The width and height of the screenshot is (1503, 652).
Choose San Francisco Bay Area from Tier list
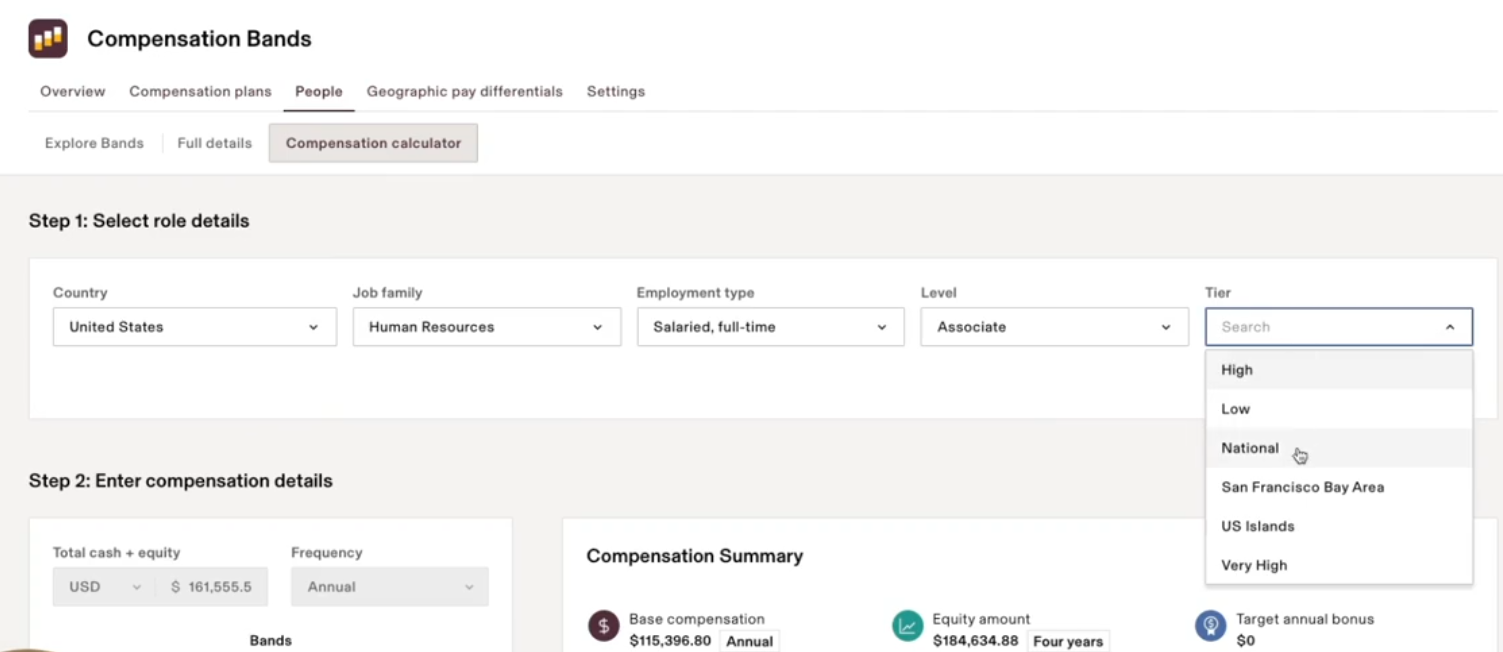[1302, 487]
